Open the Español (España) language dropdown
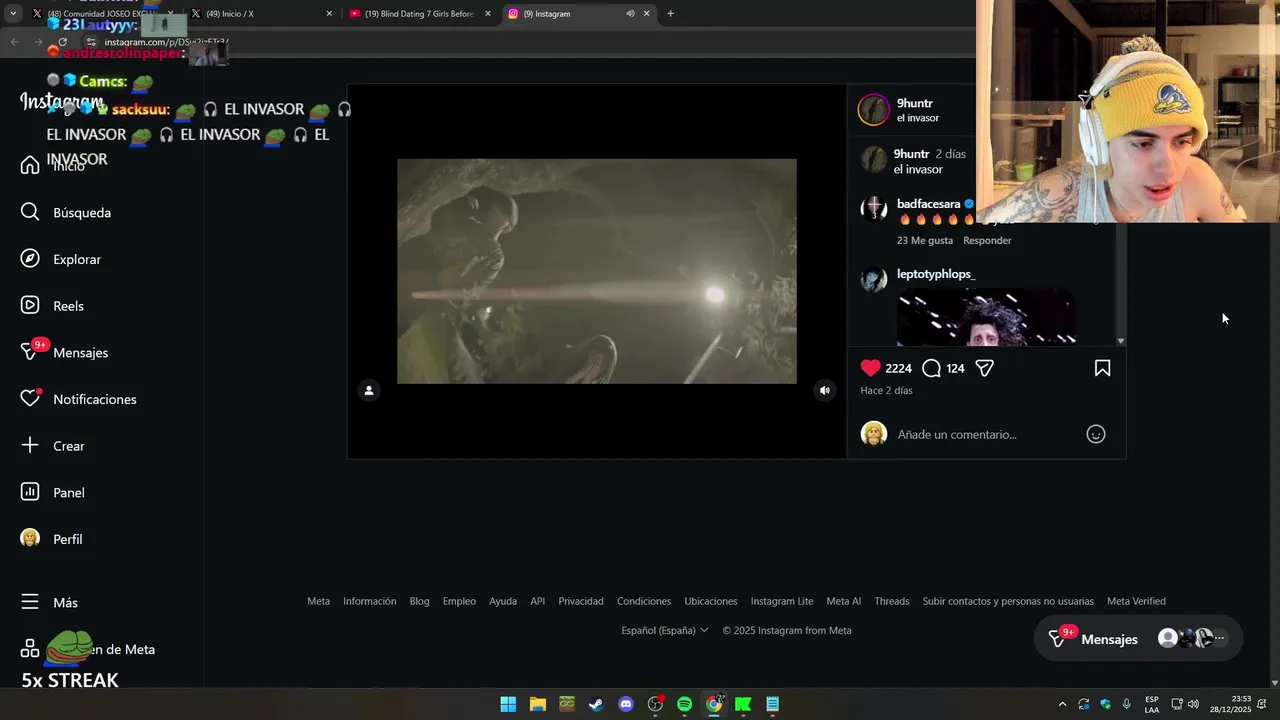The width and height of the screenshot is (1280, 720). click(x=665, y=630)
